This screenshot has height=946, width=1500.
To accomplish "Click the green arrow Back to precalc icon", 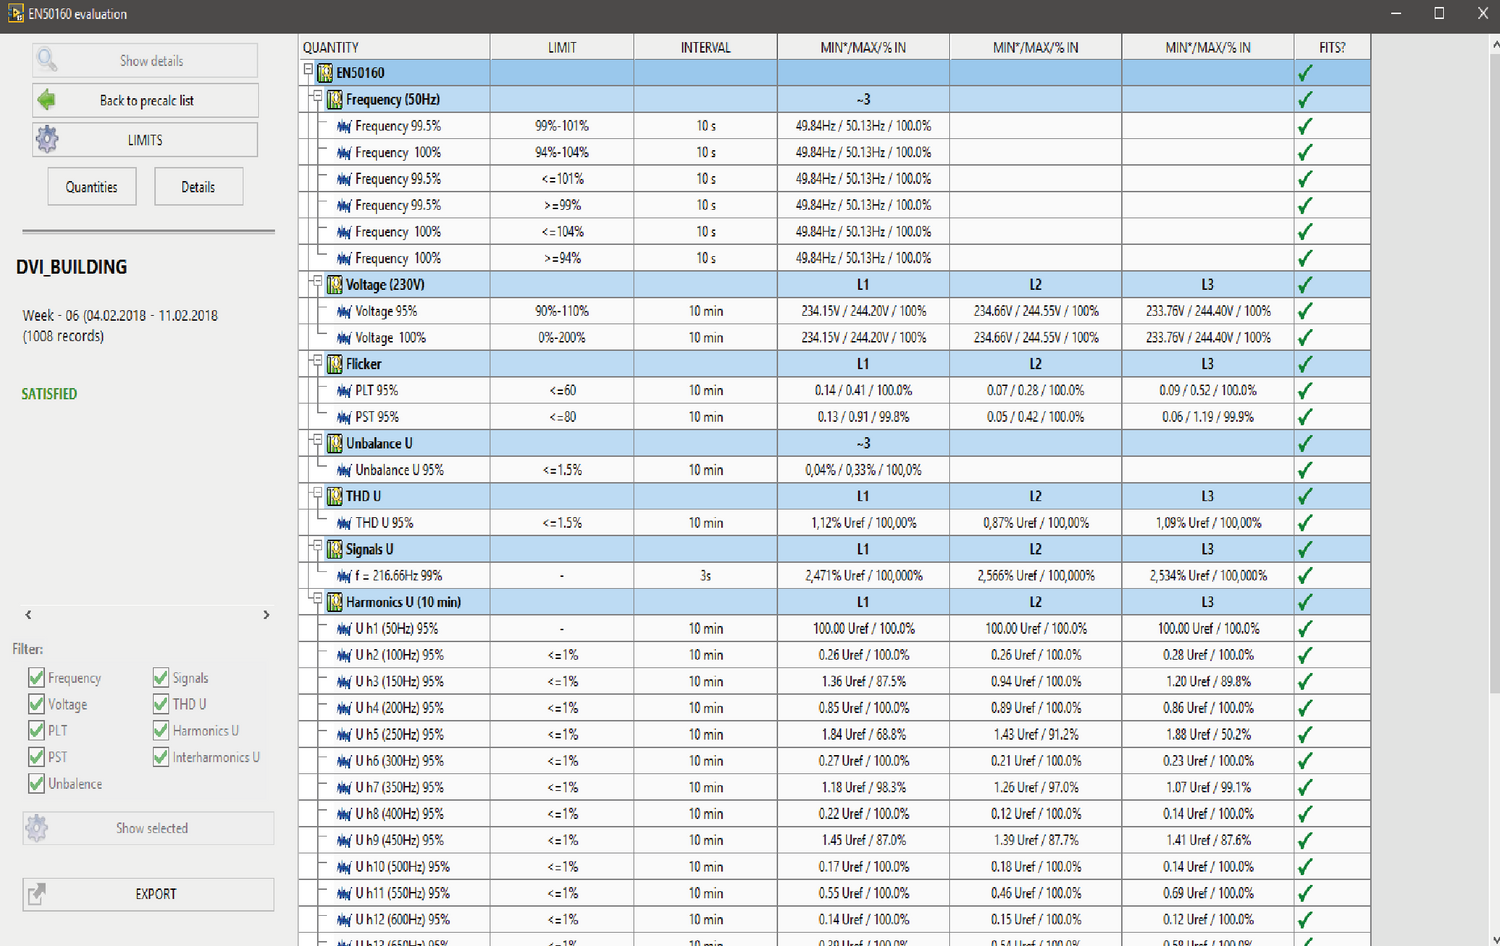I will (x=46, y=100).
